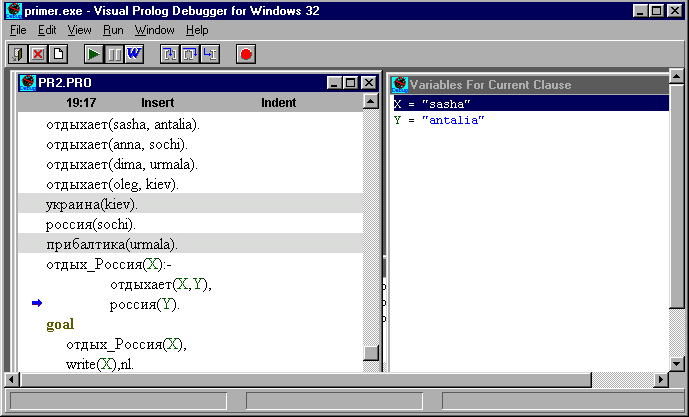Click the horizontal scrollbar thumb
This screenshot has height=417, width=689.
tap(306, 379)
